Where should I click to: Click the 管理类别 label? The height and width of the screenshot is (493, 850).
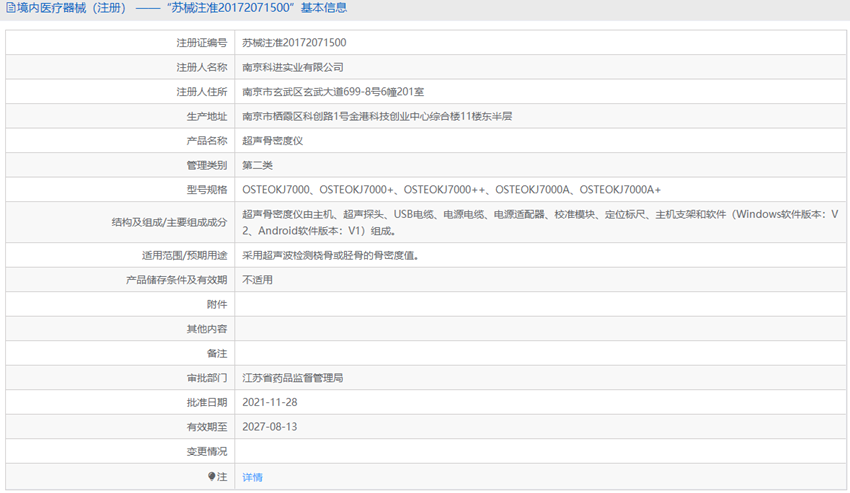tap(207, 165)
